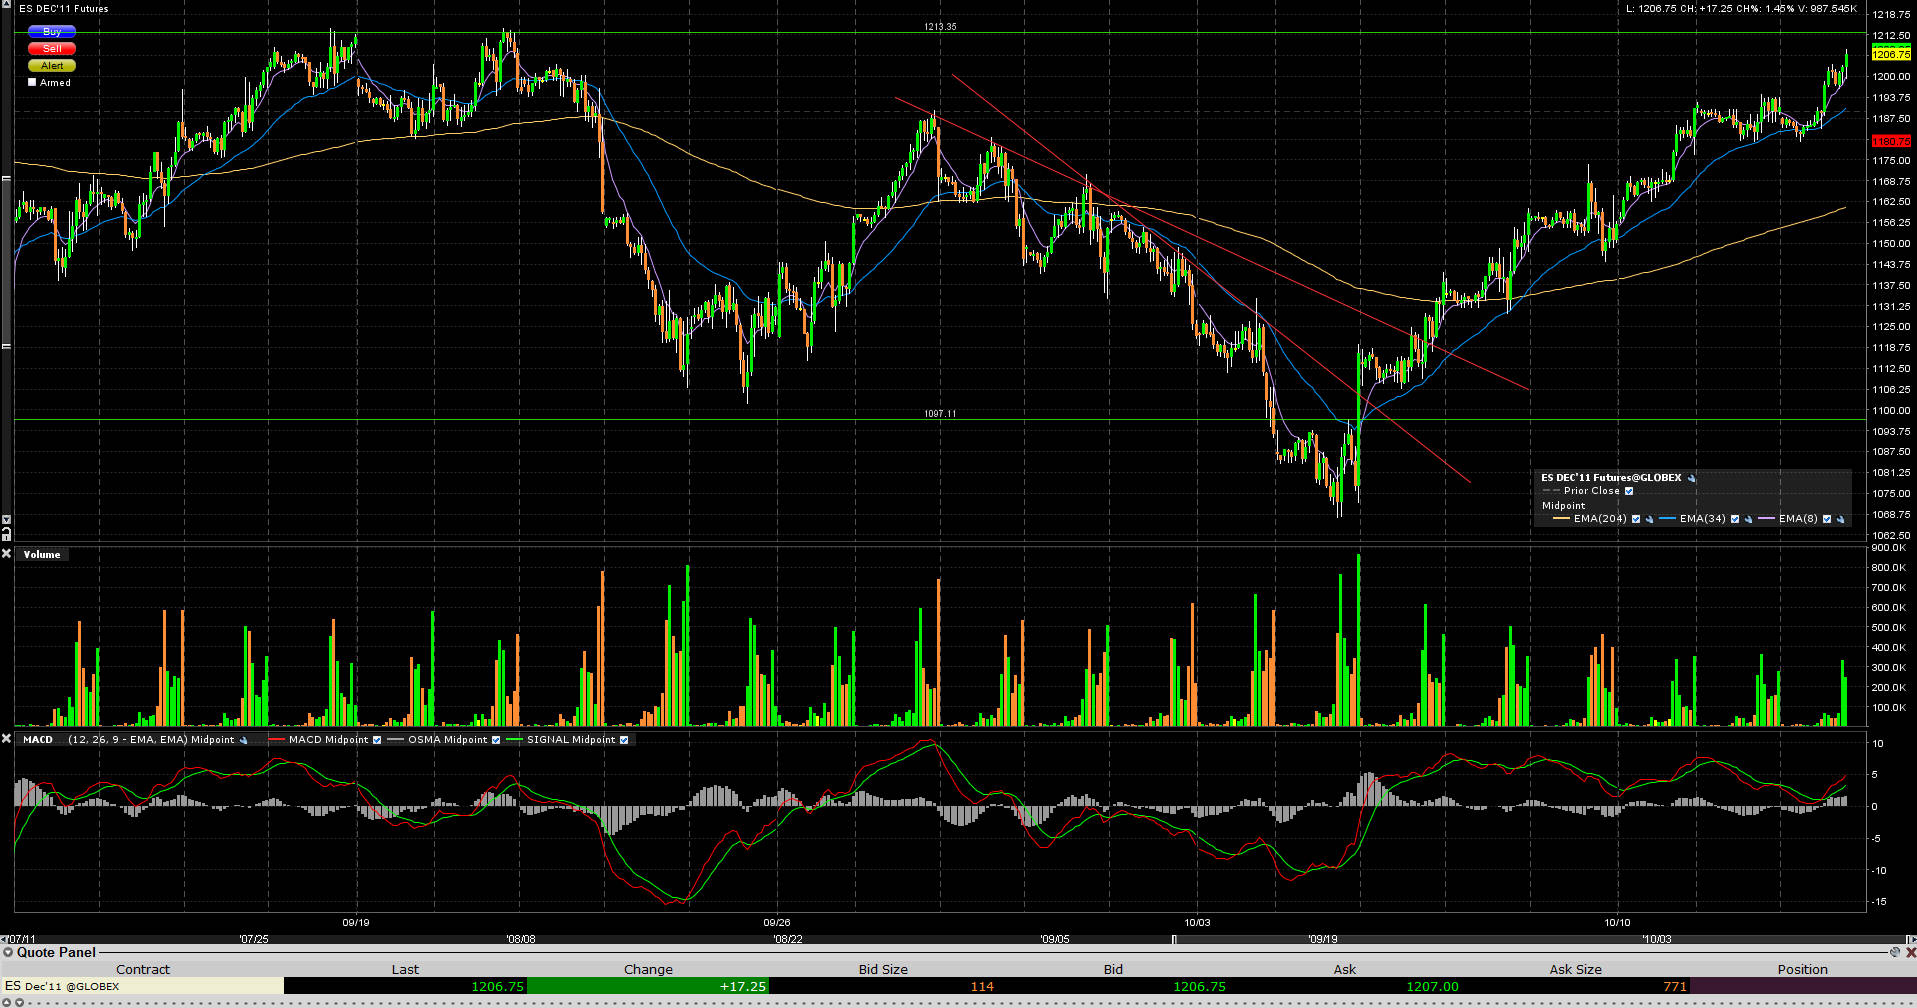Click the 1097.11 horizontal line label
Image resolution: width=1917 pixels, height=1008 pixels.
click(x=940, y=413)
